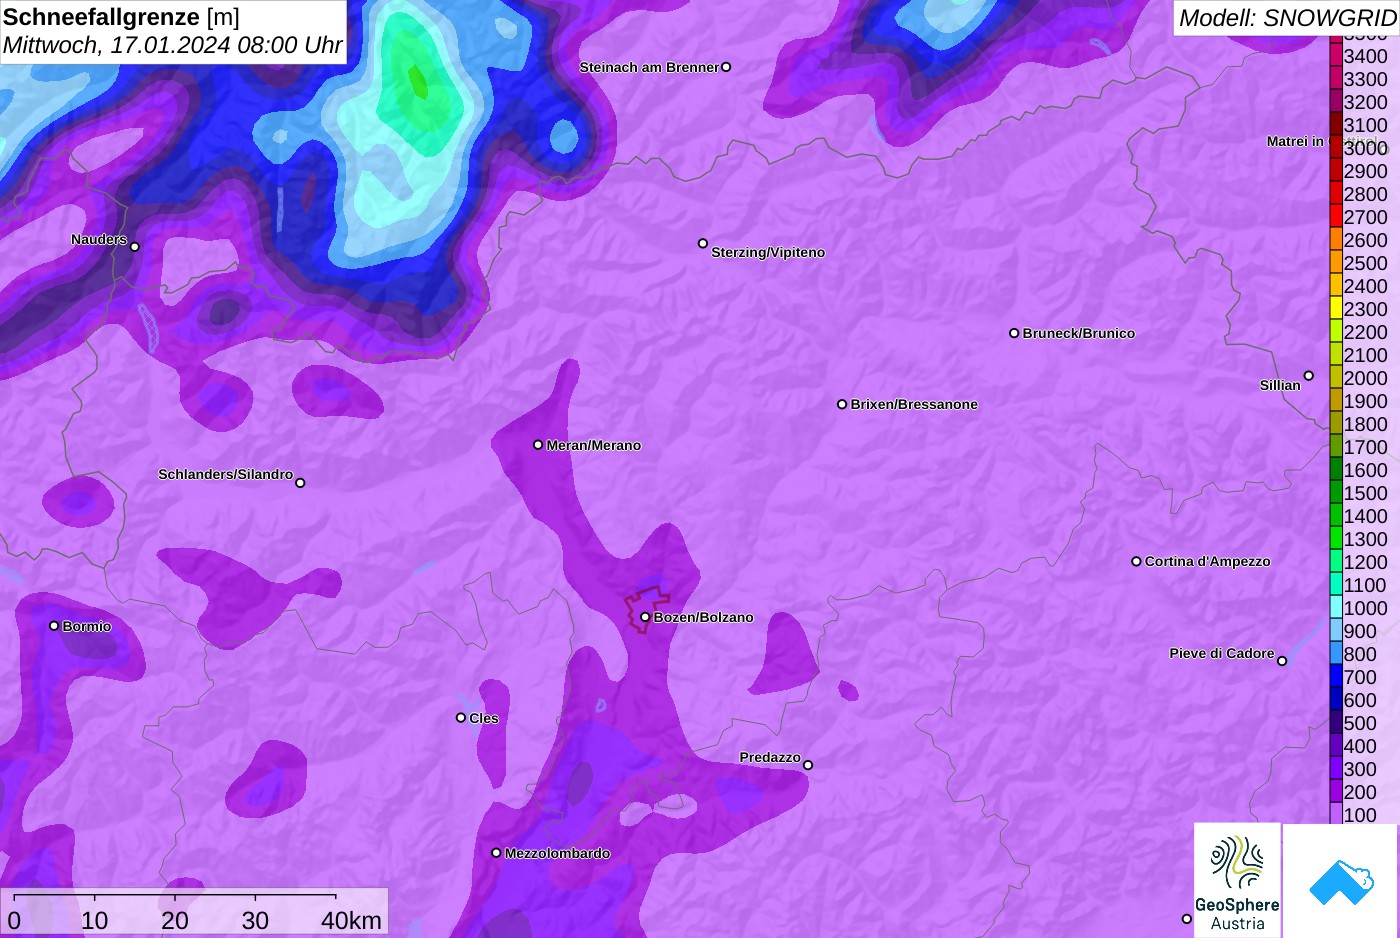1400x938 pixels.
Task: Pick the 2600 m orange legend swatch
Action: pos(1336,240)
